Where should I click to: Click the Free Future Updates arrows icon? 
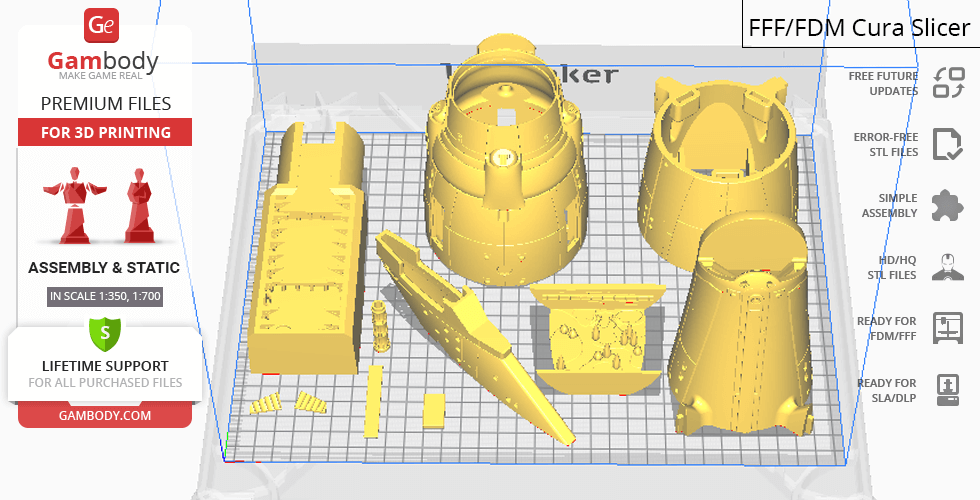pyautogui.click(x=946, y=83)
